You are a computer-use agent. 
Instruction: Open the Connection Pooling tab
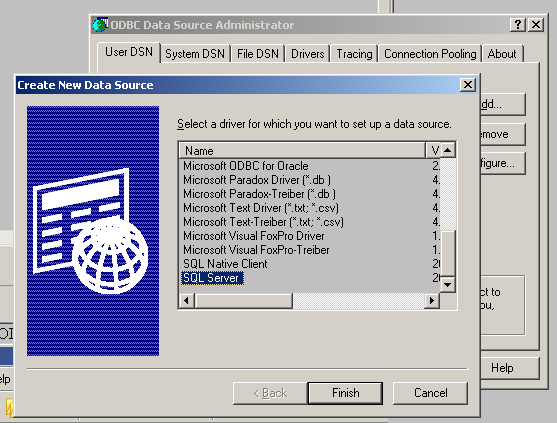click(x=430, y=54)
